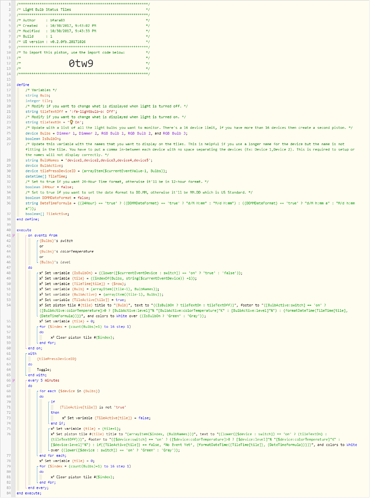Viewport: 372px width, 500px height.
Task: Click the '/* Variables */' comment
Action: [x=41, y=90]
